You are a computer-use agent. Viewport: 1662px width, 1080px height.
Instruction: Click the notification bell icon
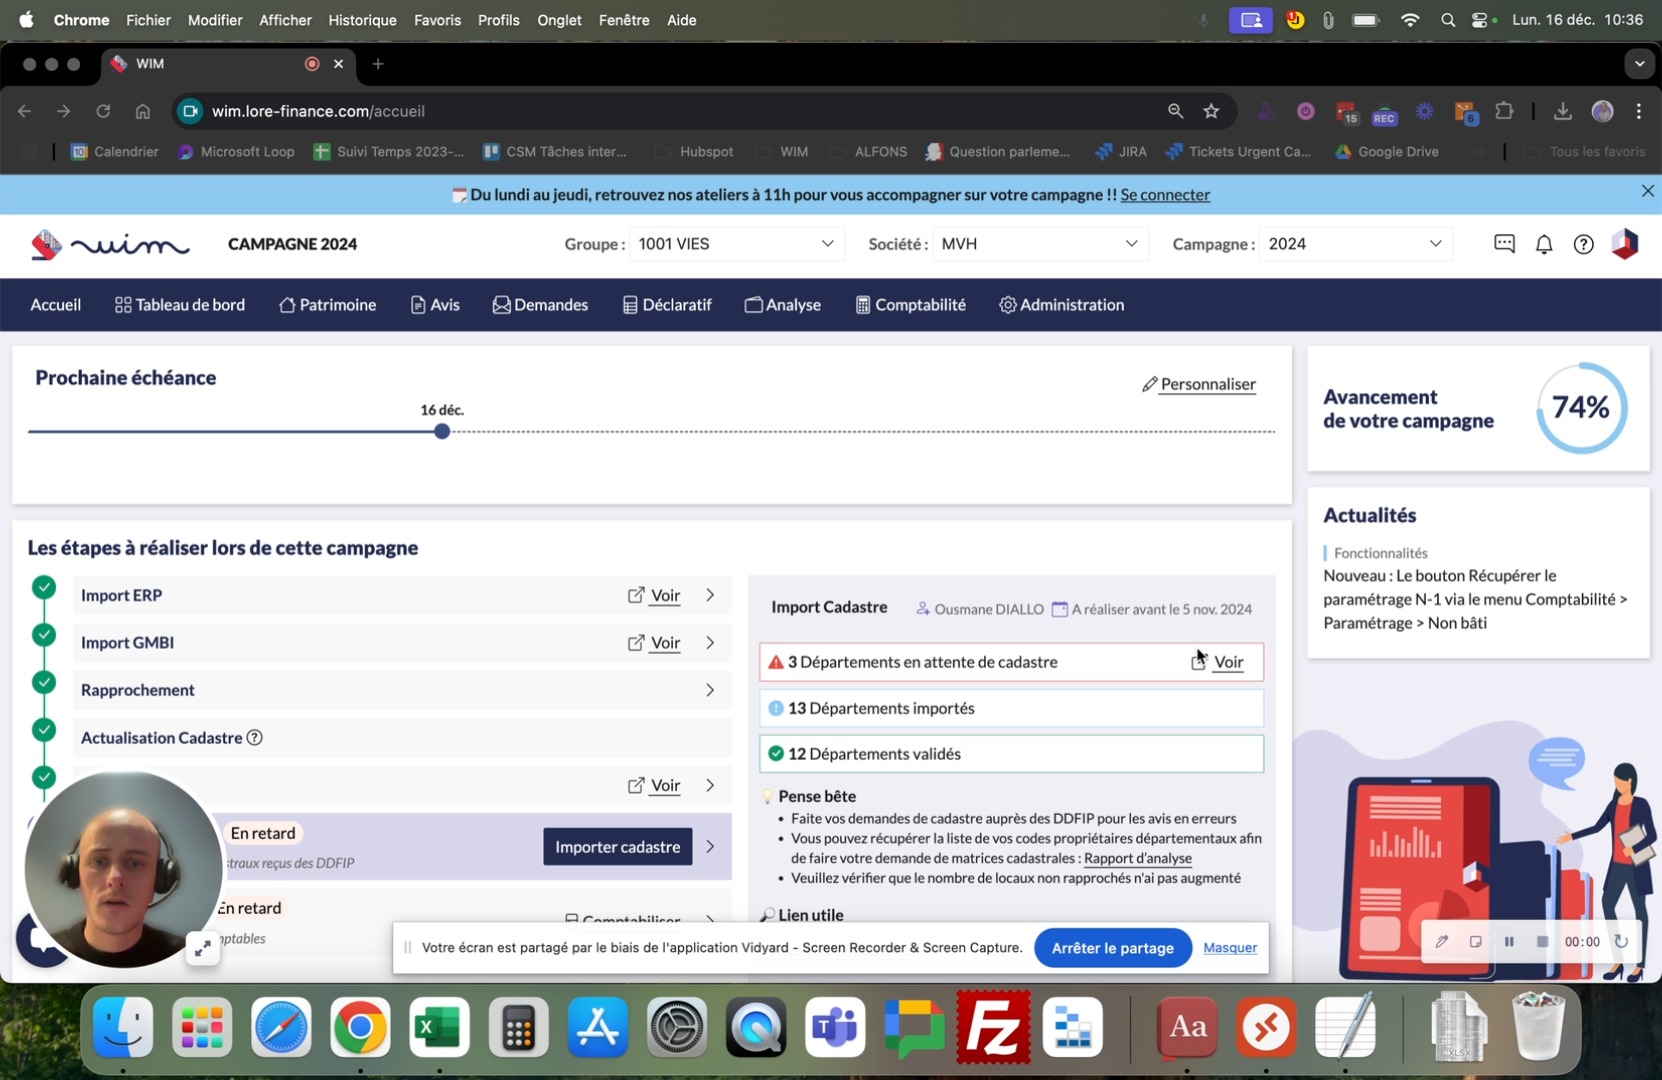(x=1543, y=244)
